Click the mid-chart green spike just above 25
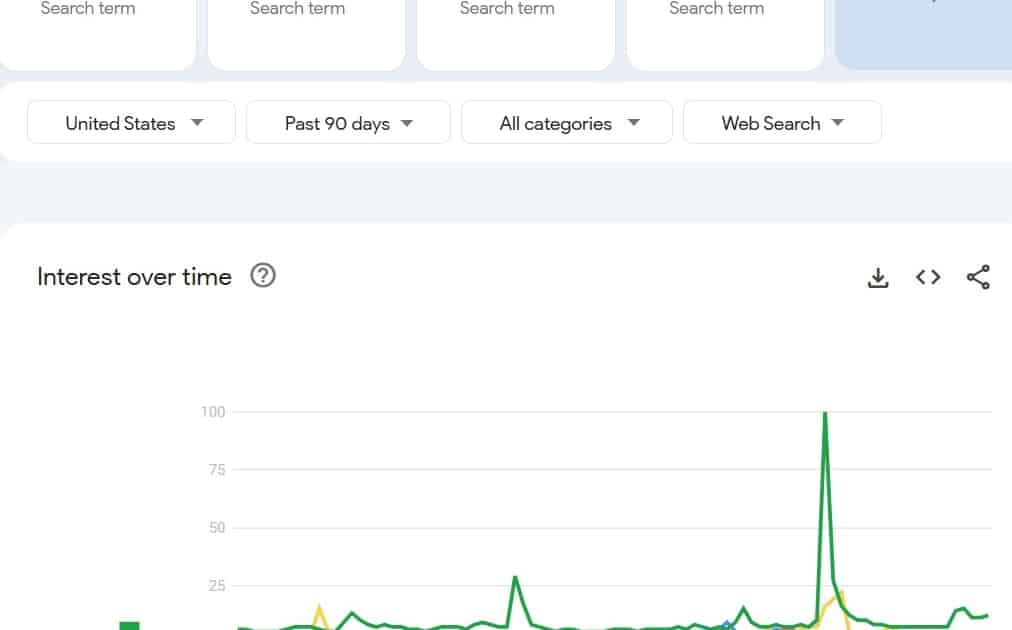 [x=515, y=578]
